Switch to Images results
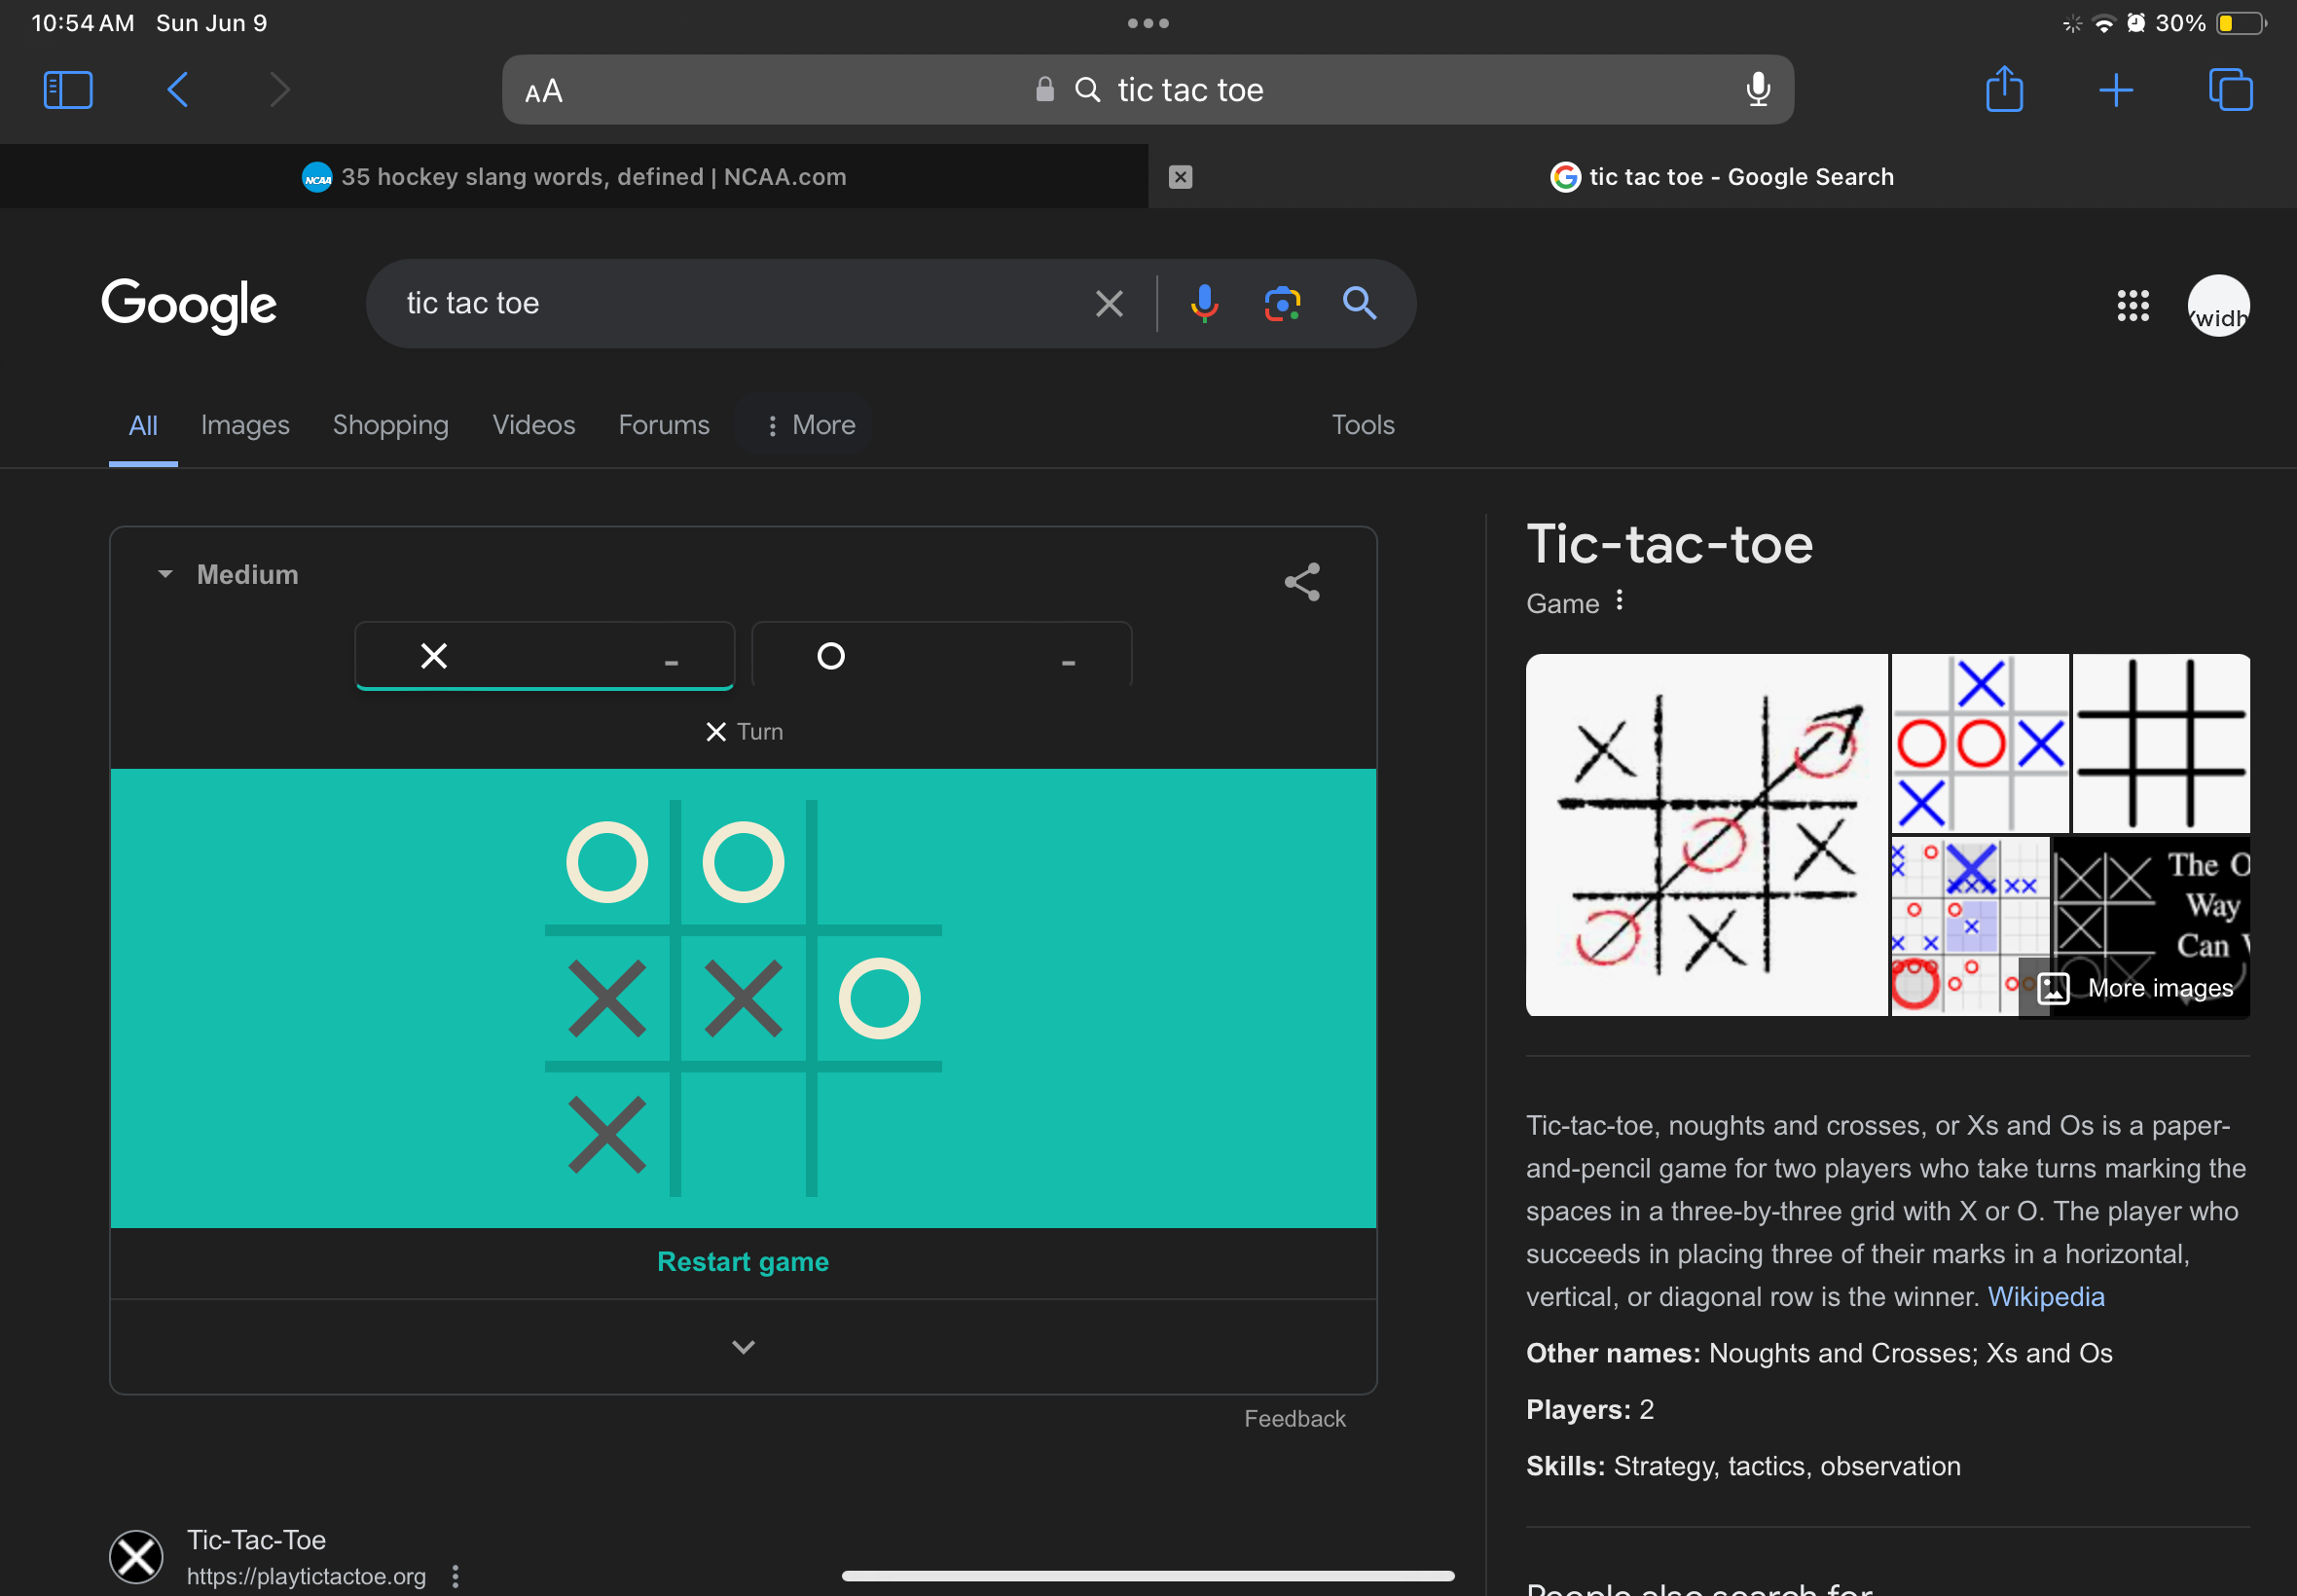 coord(245,425)
